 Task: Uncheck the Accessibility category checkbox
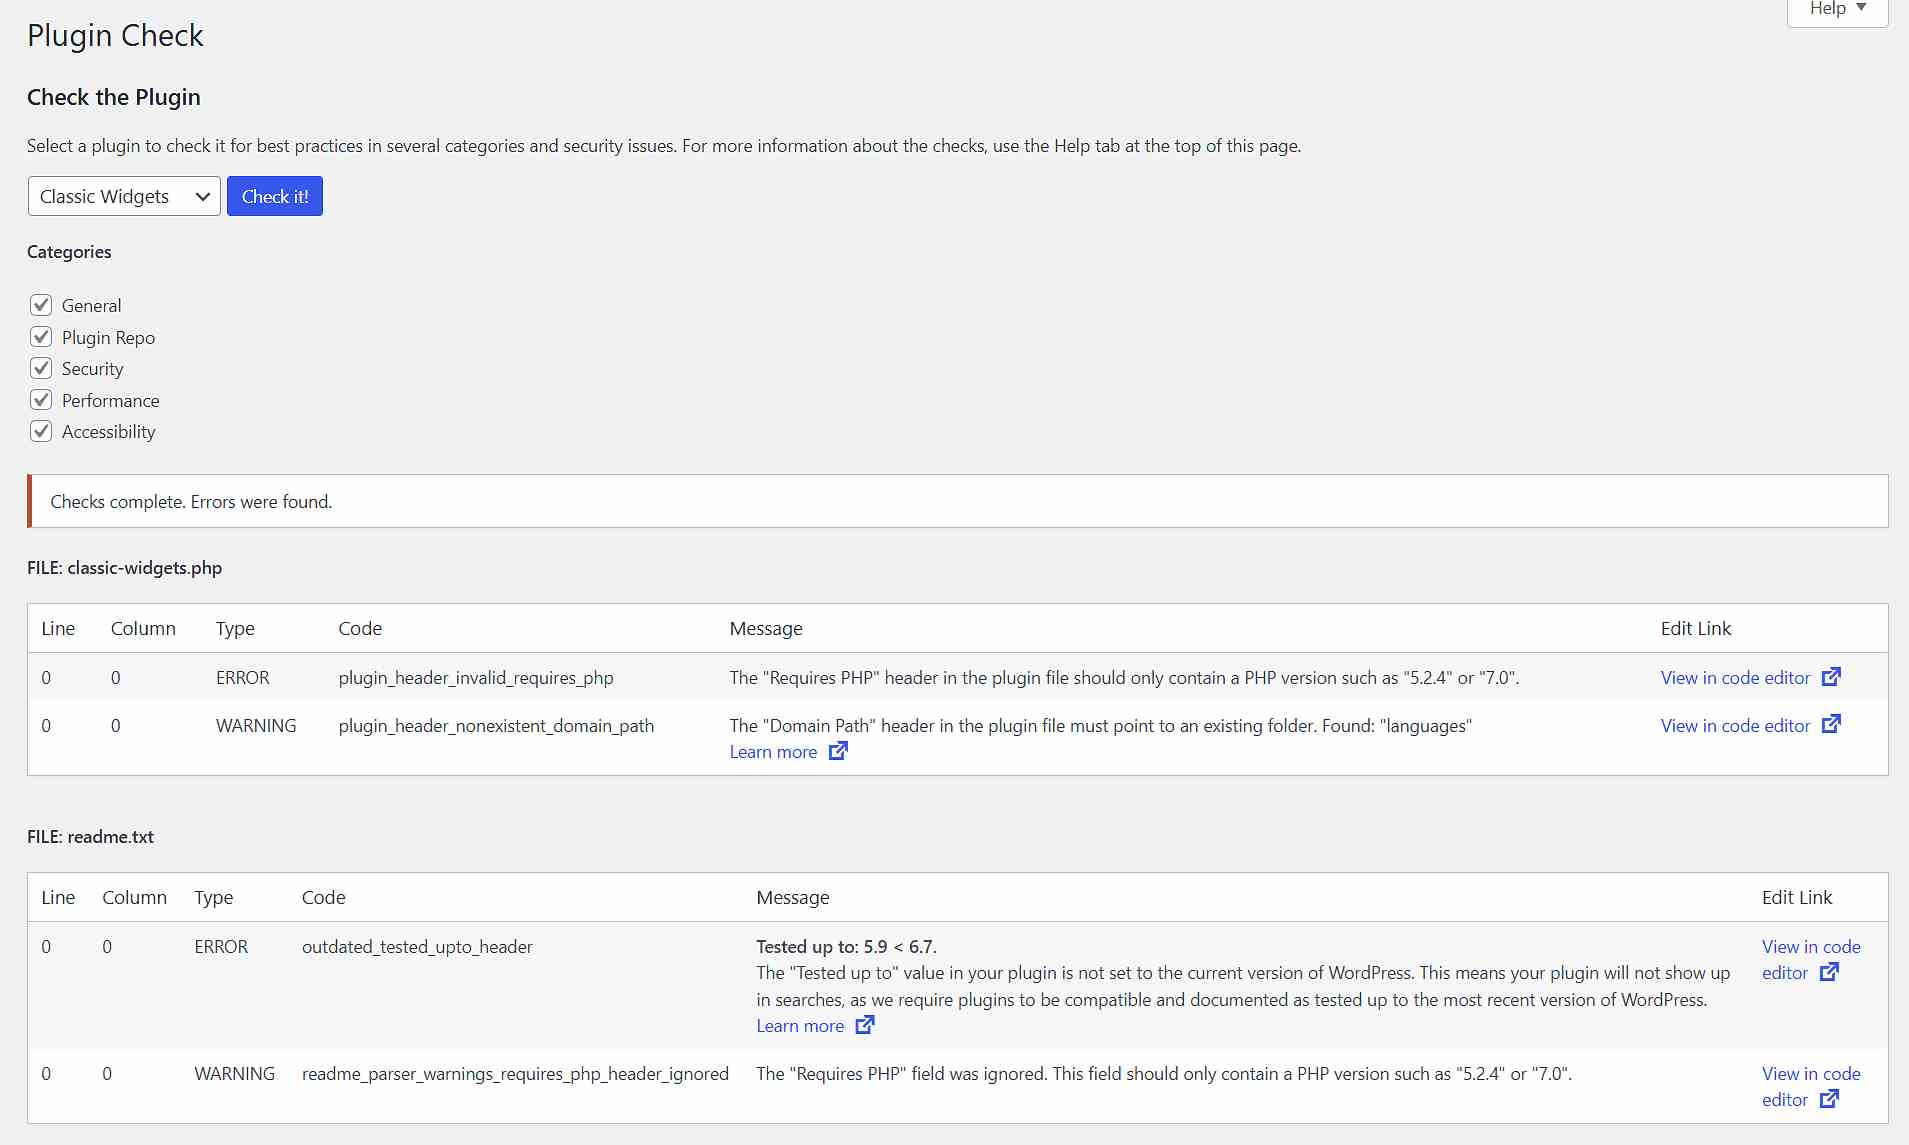(x=41, y=431)
